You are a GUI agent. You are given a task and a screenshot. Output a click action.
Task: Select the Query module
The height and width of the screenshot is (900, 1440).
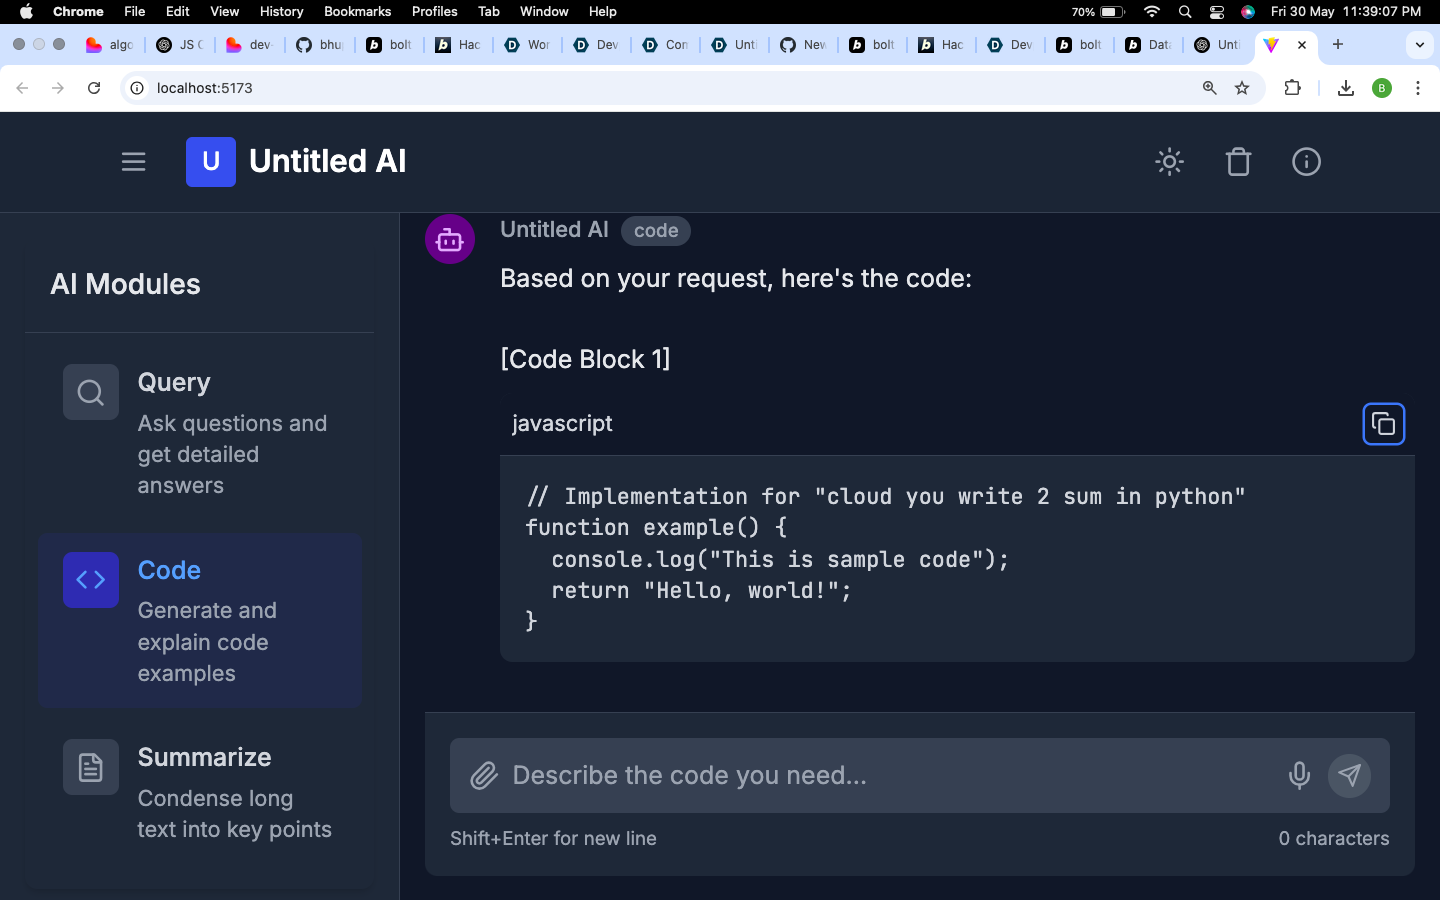click(200, 433)
